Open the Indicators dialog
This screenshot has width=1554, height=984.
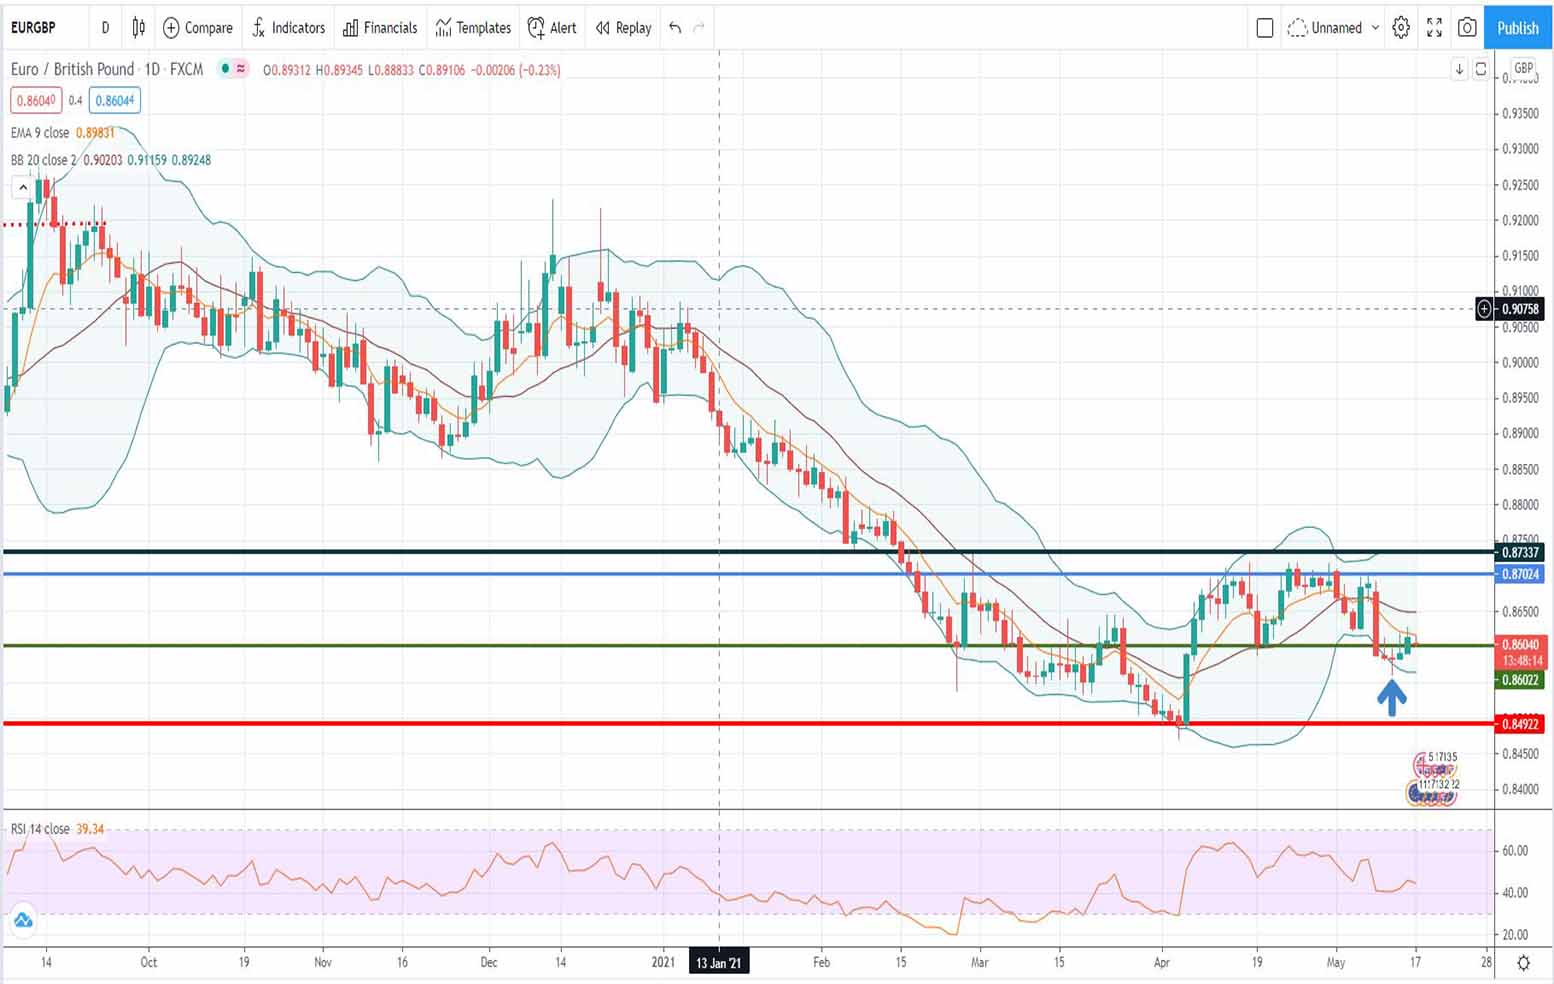click(x=288, y=28)
